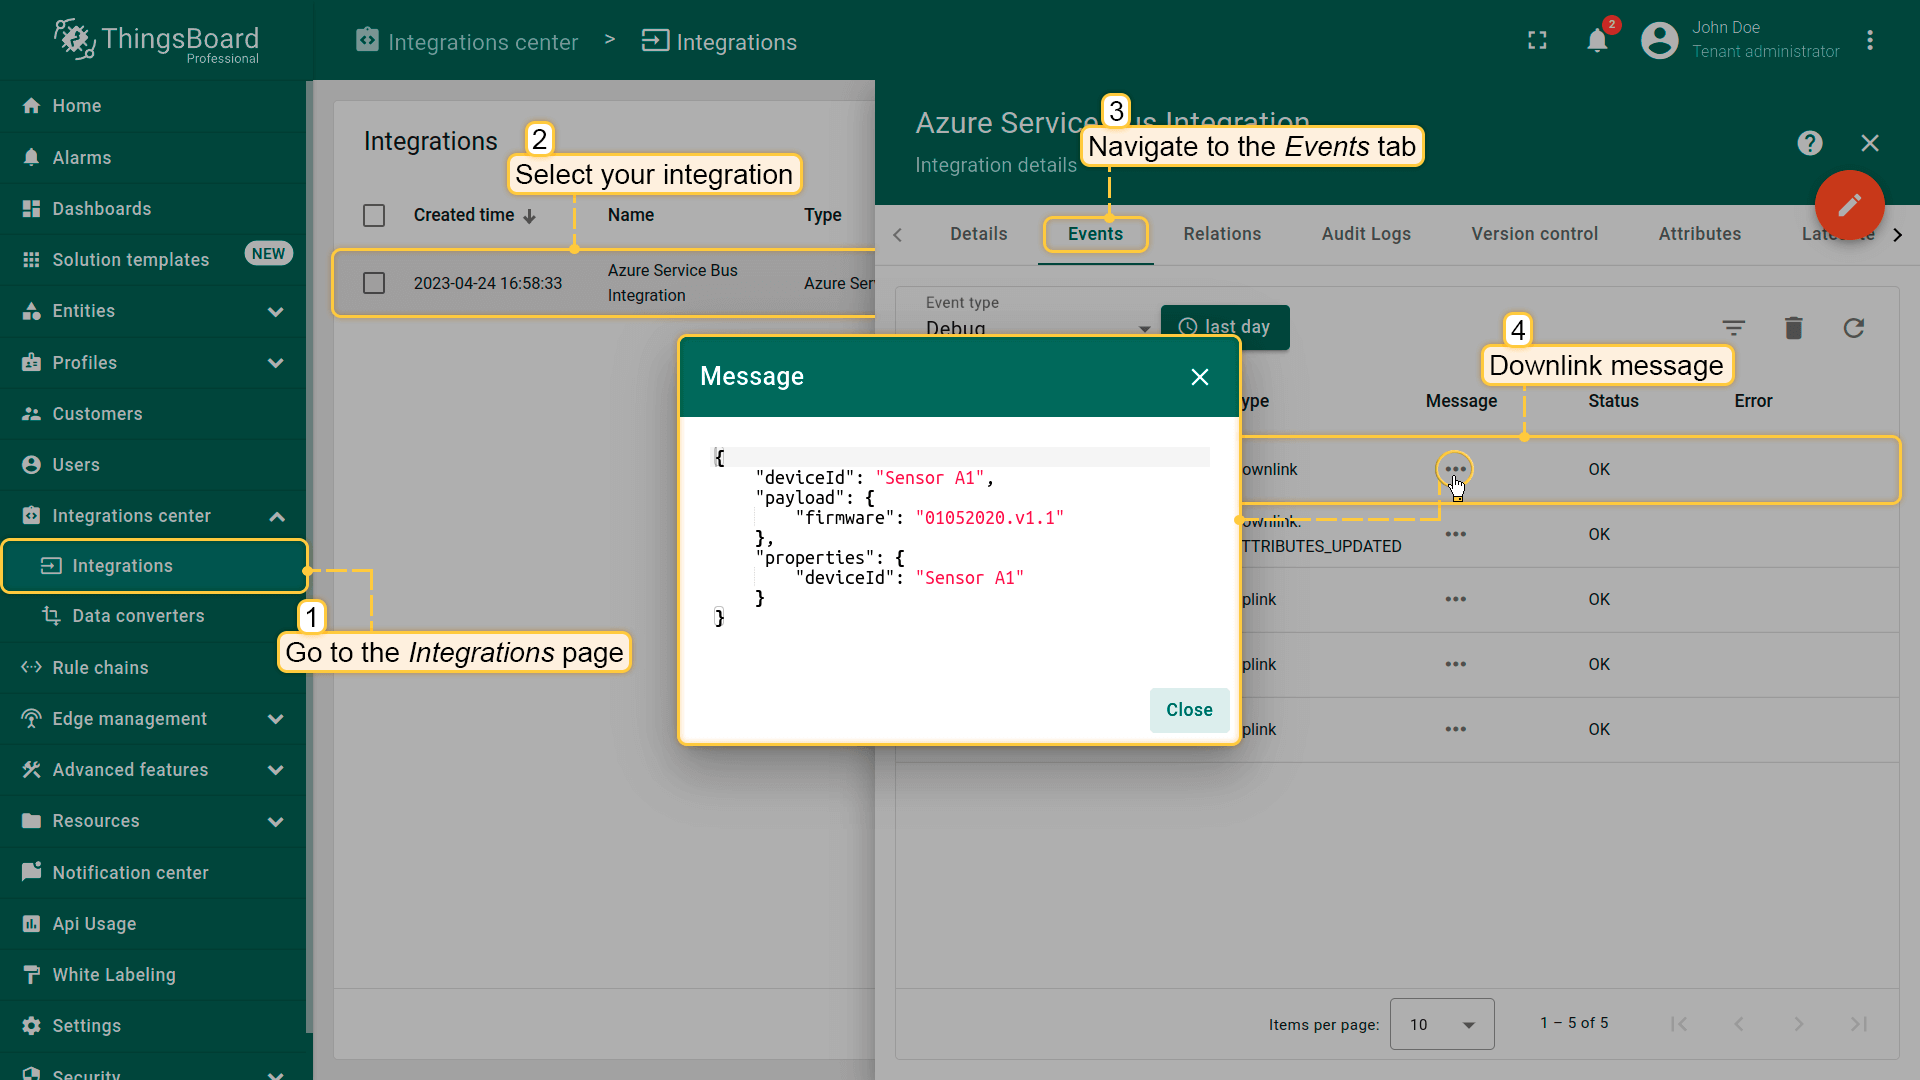Collapse the Integrations center menu
1920x1080 pixels.
pyautogui.click(x=276, y=516)
